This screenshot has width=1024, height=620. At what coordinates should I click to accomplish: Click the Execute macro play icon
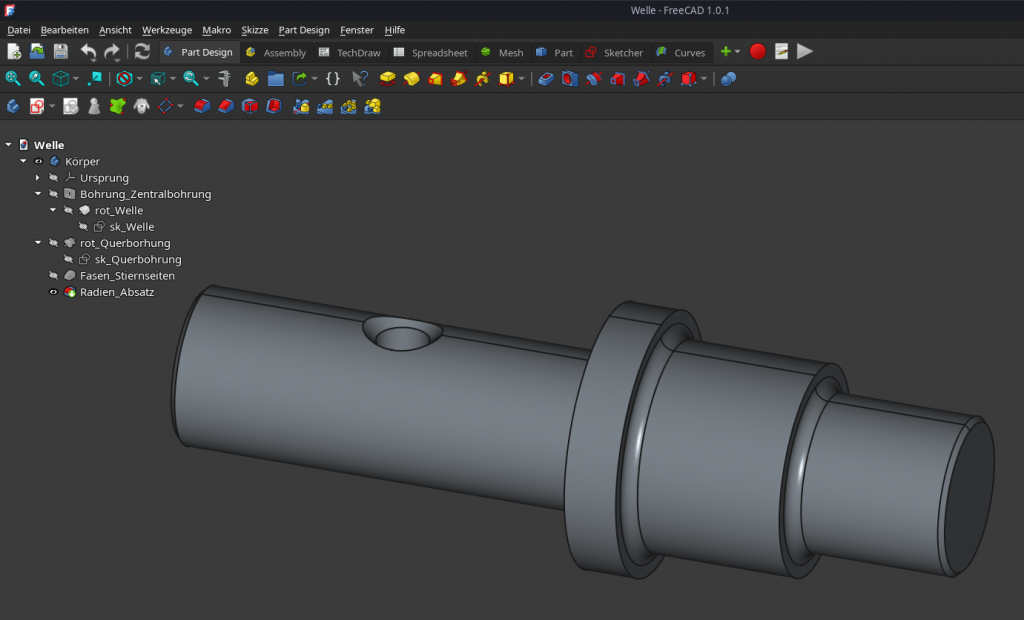[805, 52]
